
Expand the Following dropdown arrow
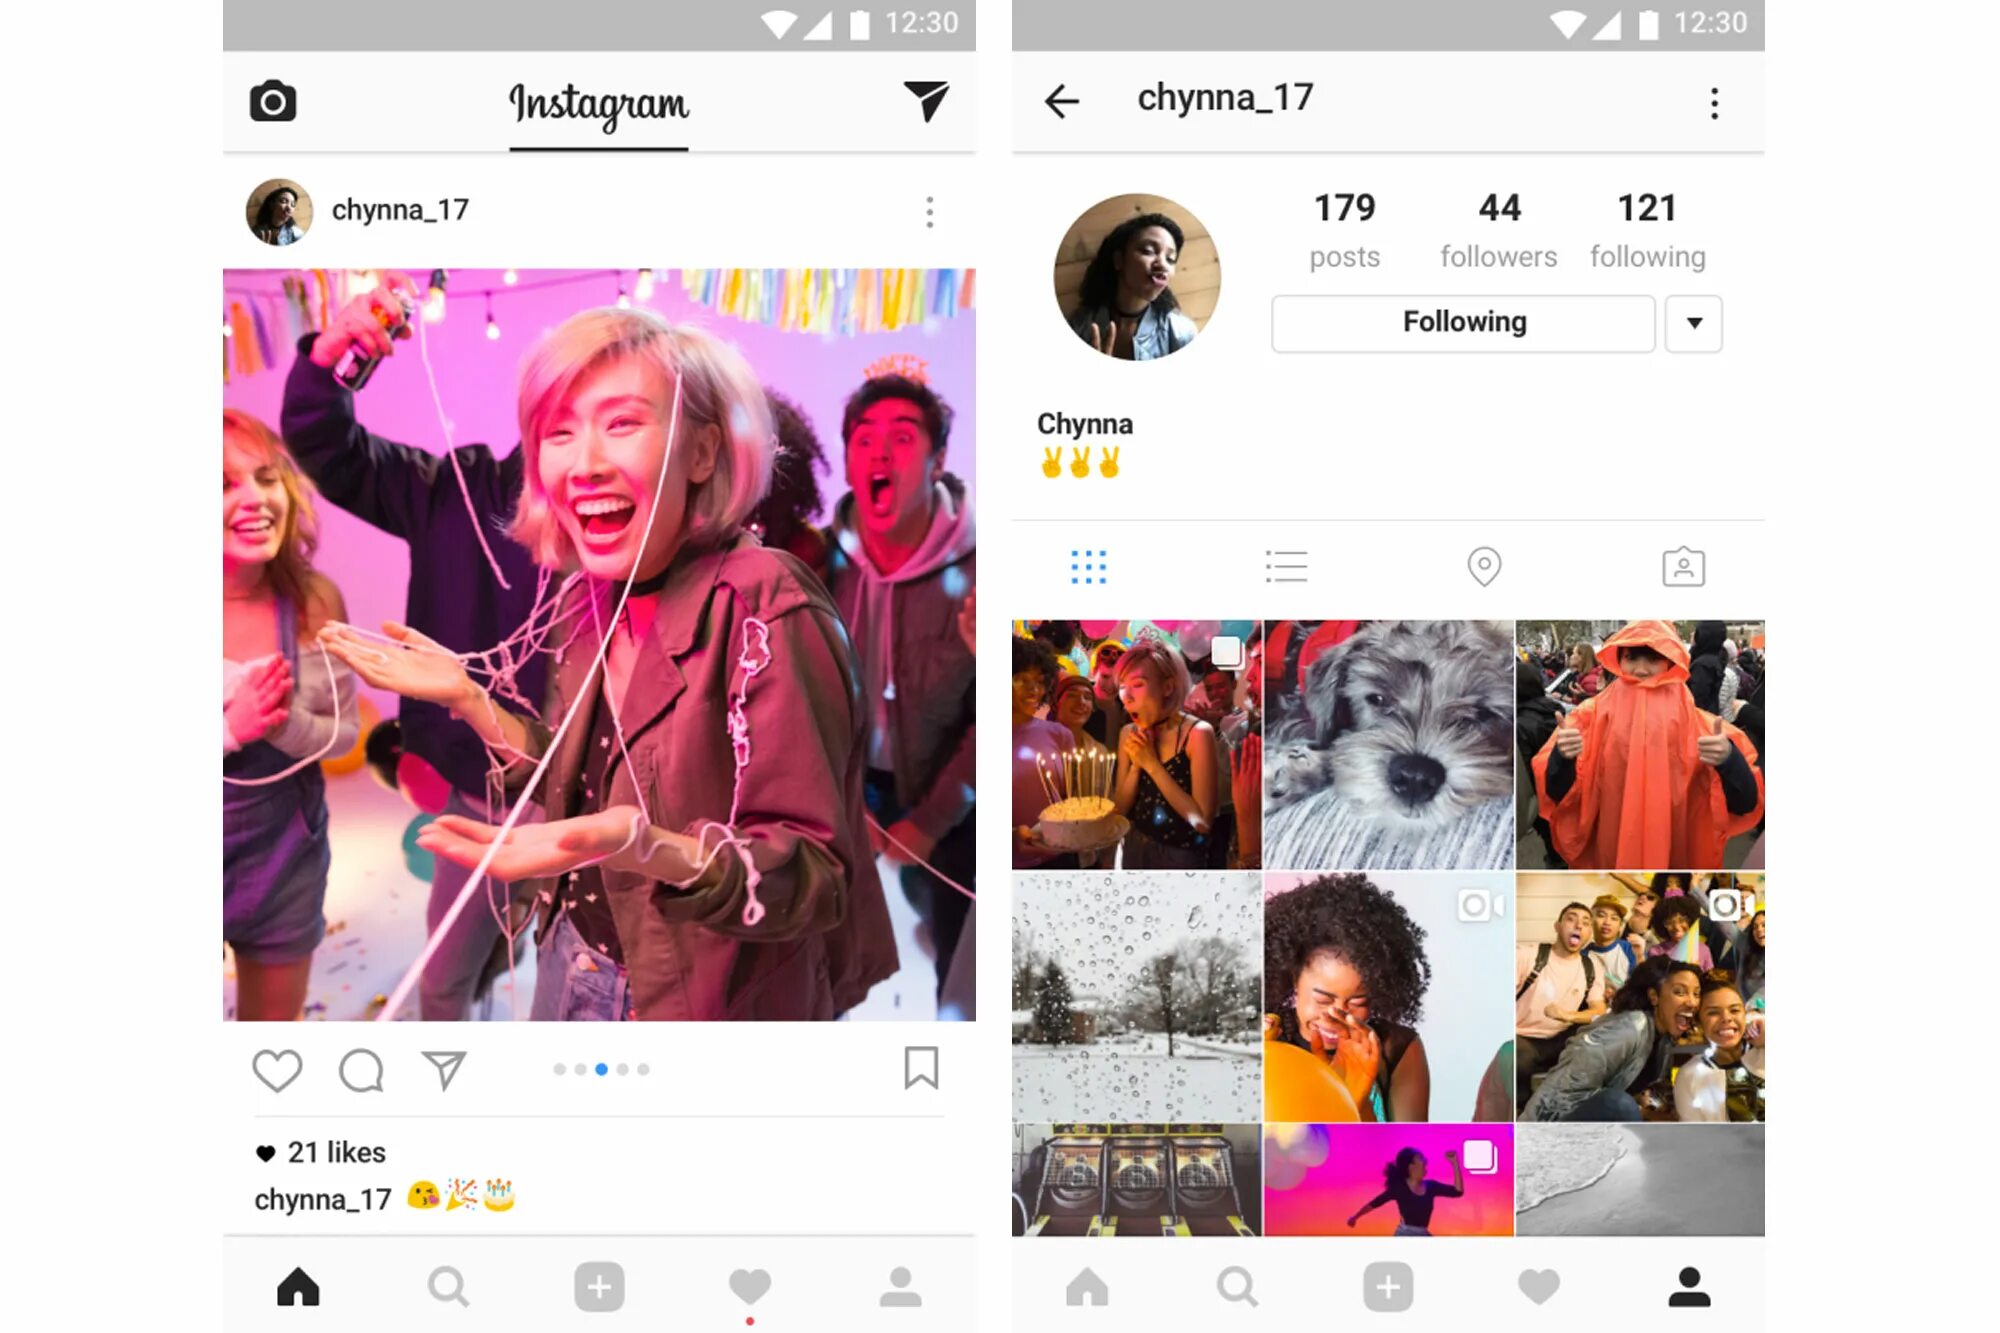point(1695,323)
